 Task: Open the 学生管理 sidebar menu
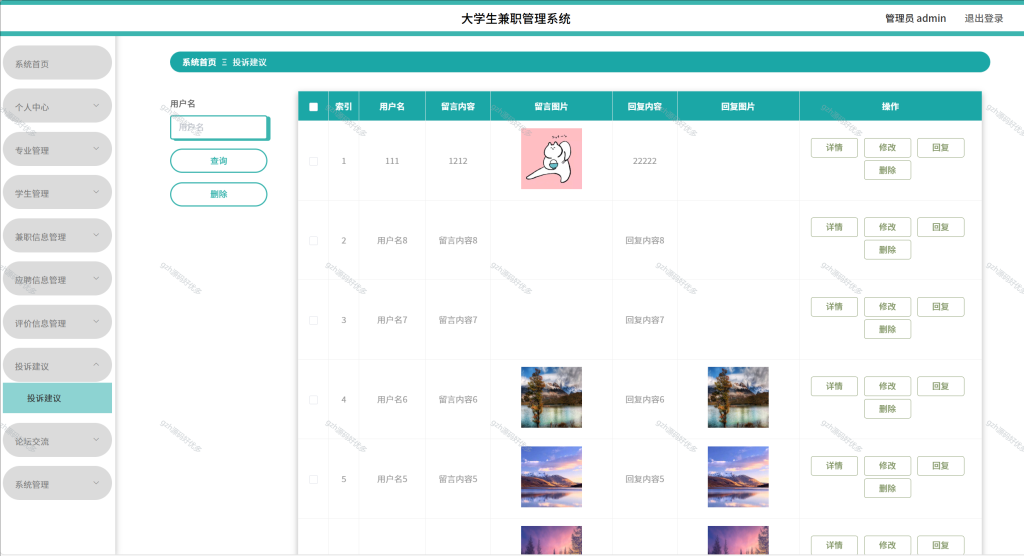[x=57, y=192]
